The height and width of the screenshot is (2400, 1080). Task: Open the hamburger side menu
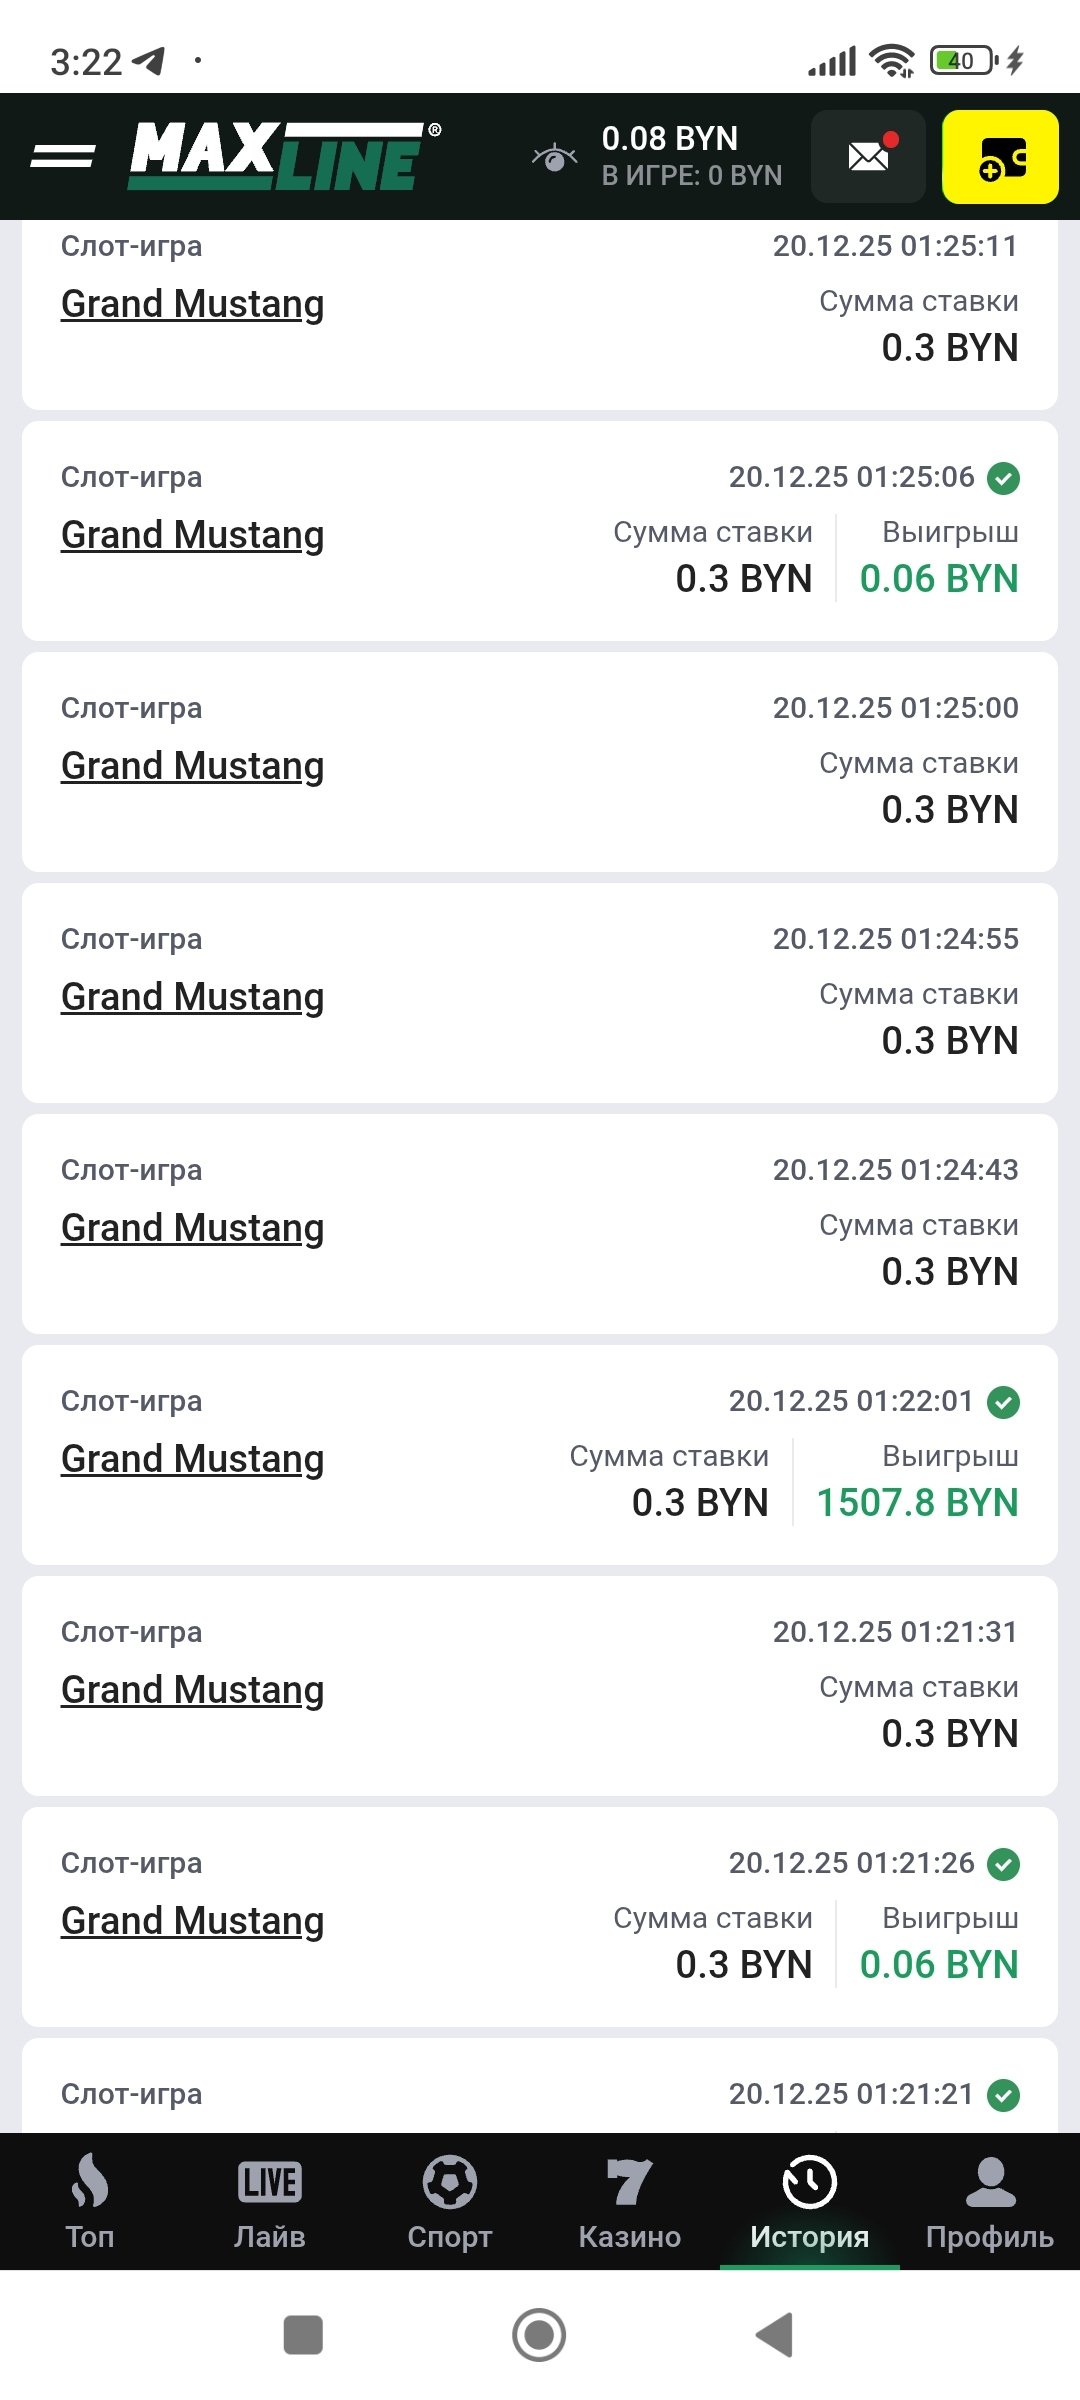(62, 156)
